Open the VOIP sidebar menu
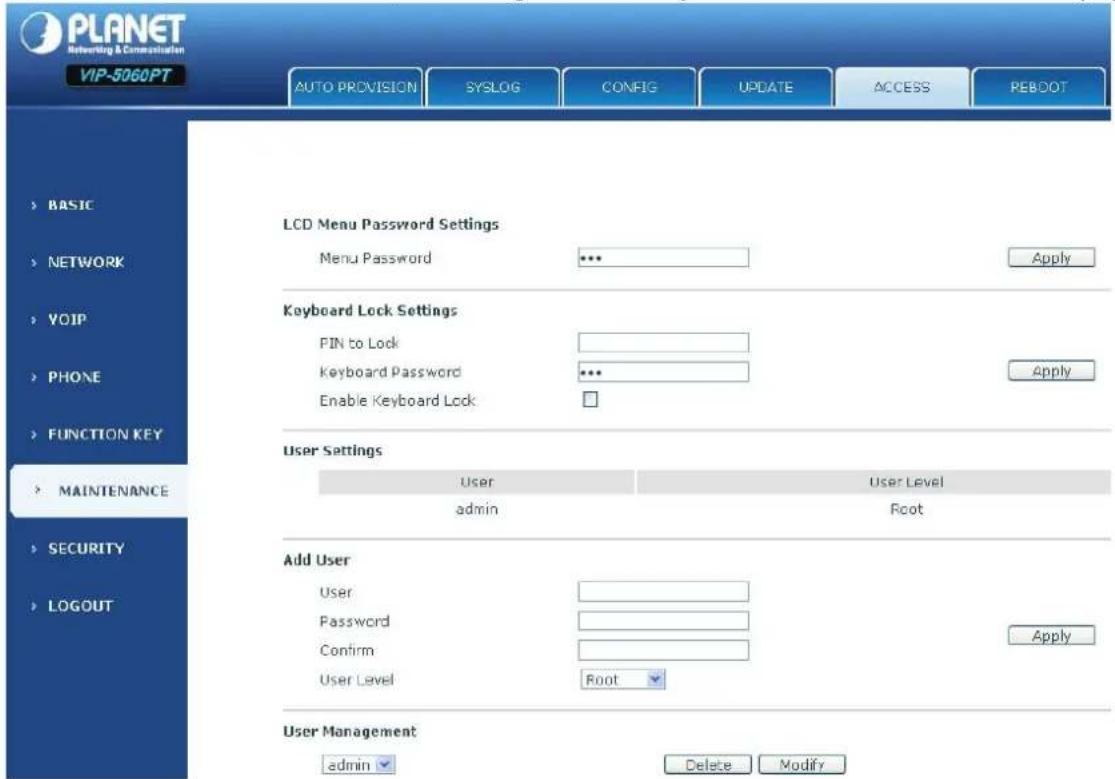1115x779 pixels. click(67, 319)
